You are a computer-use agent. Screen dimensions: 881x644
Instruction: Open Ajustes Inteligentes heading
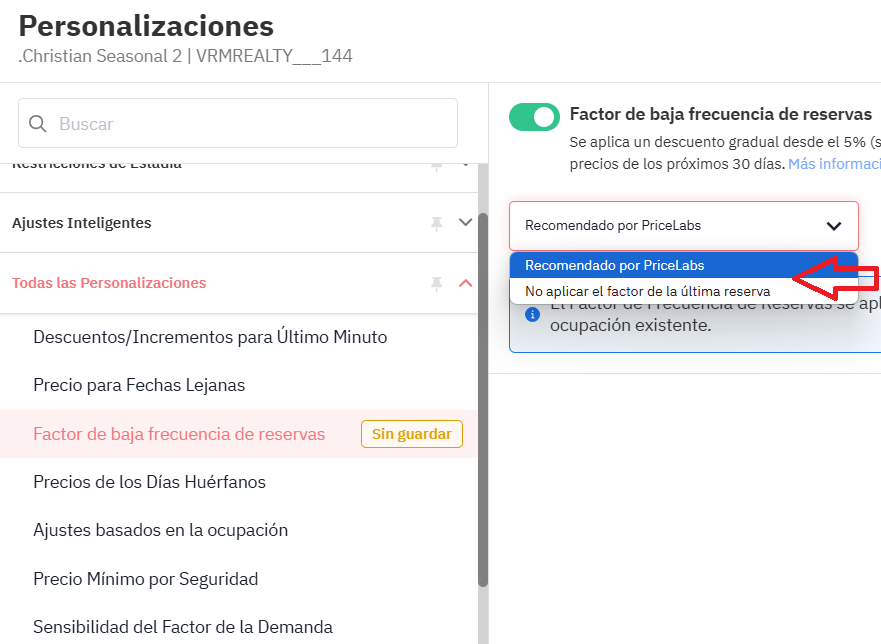point(81,223)
